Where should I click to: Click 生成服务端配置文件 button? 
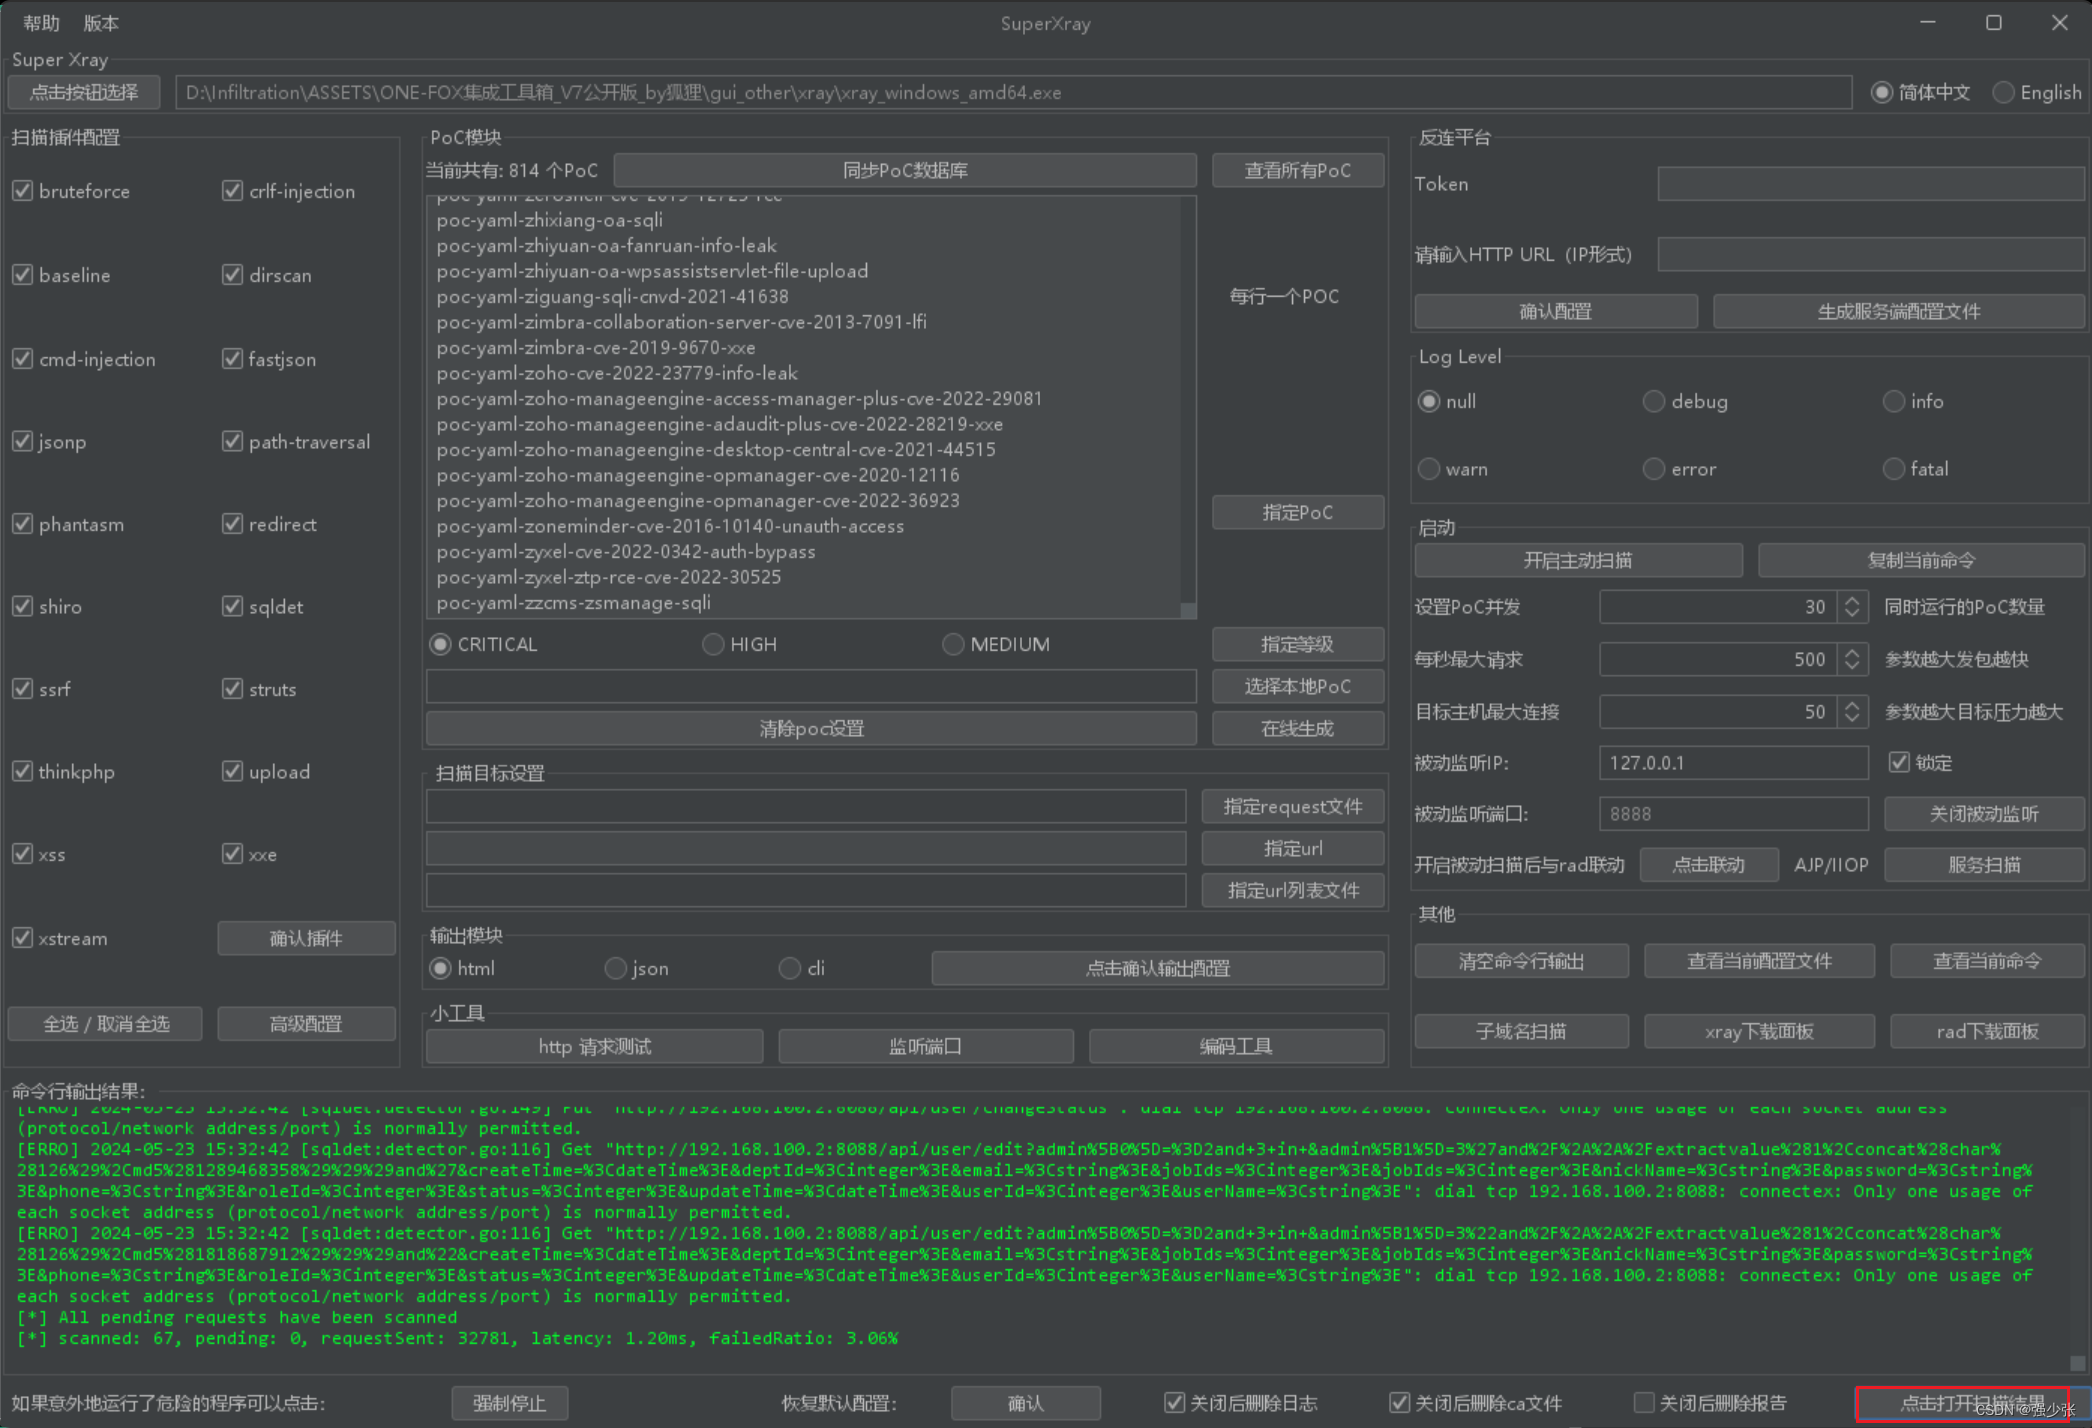point(1899,311)
